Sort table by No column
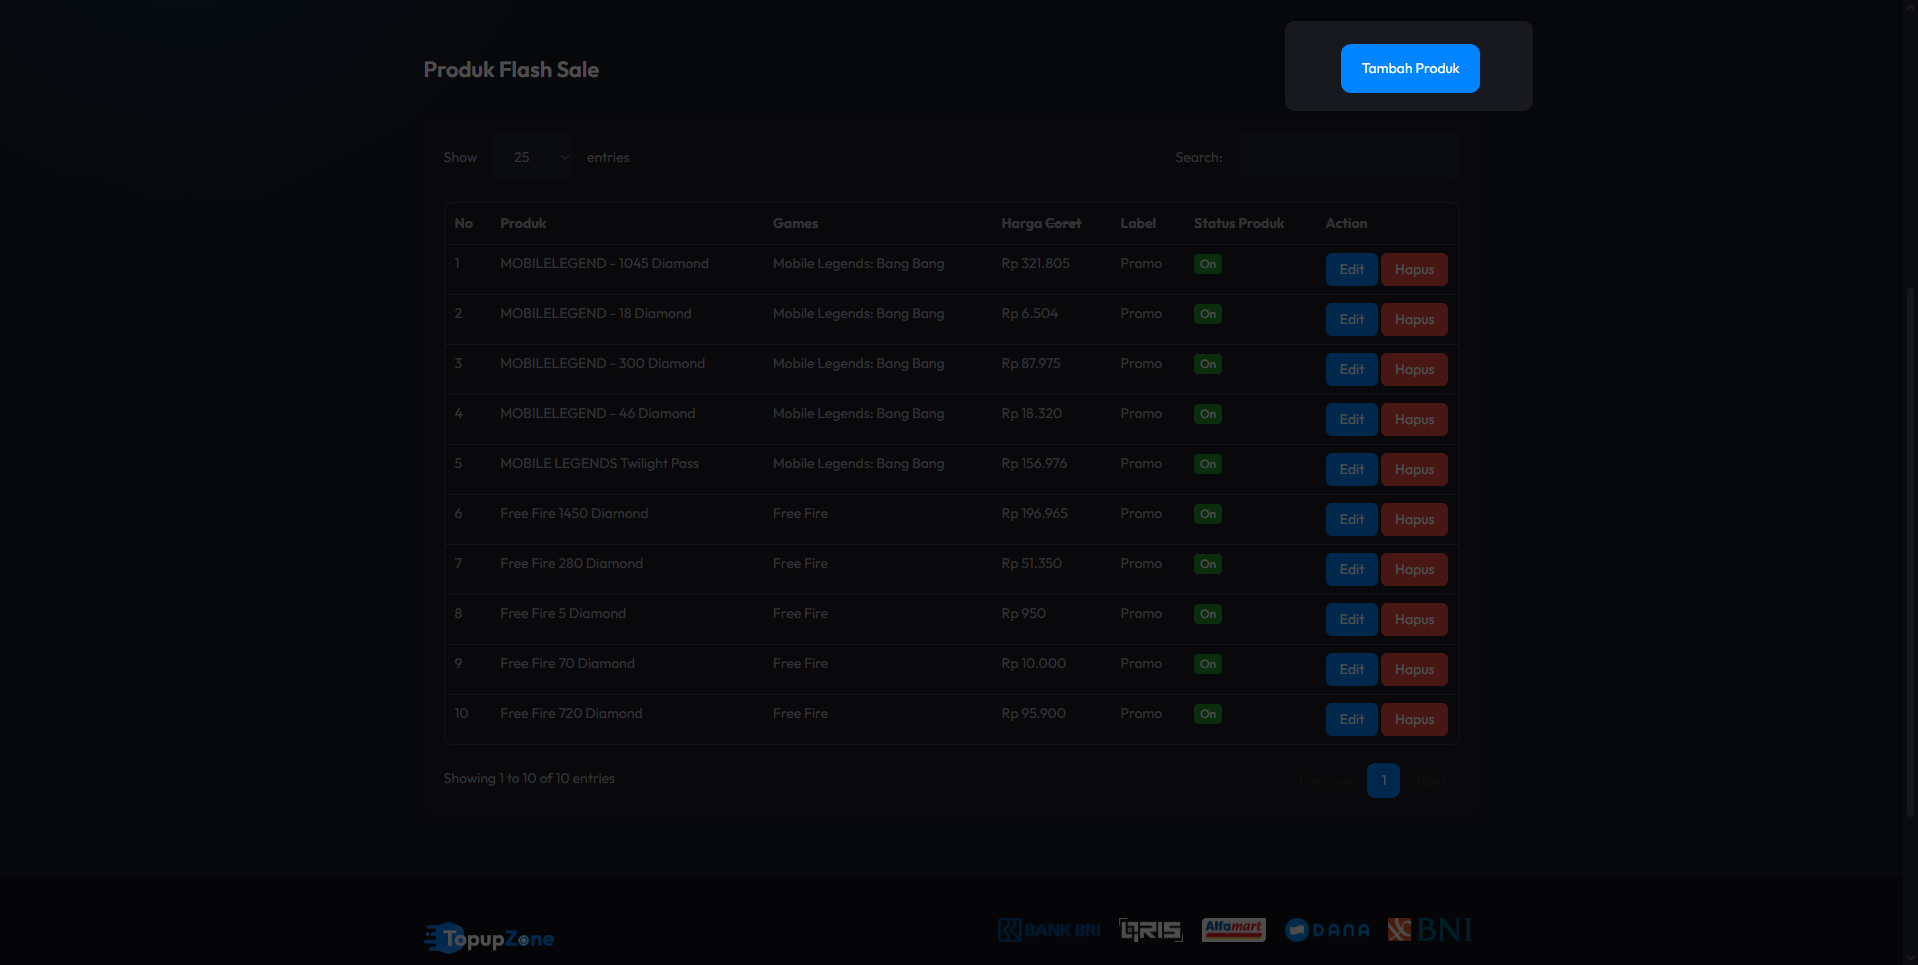This screenshot has height=965, width=1918. 464,223
